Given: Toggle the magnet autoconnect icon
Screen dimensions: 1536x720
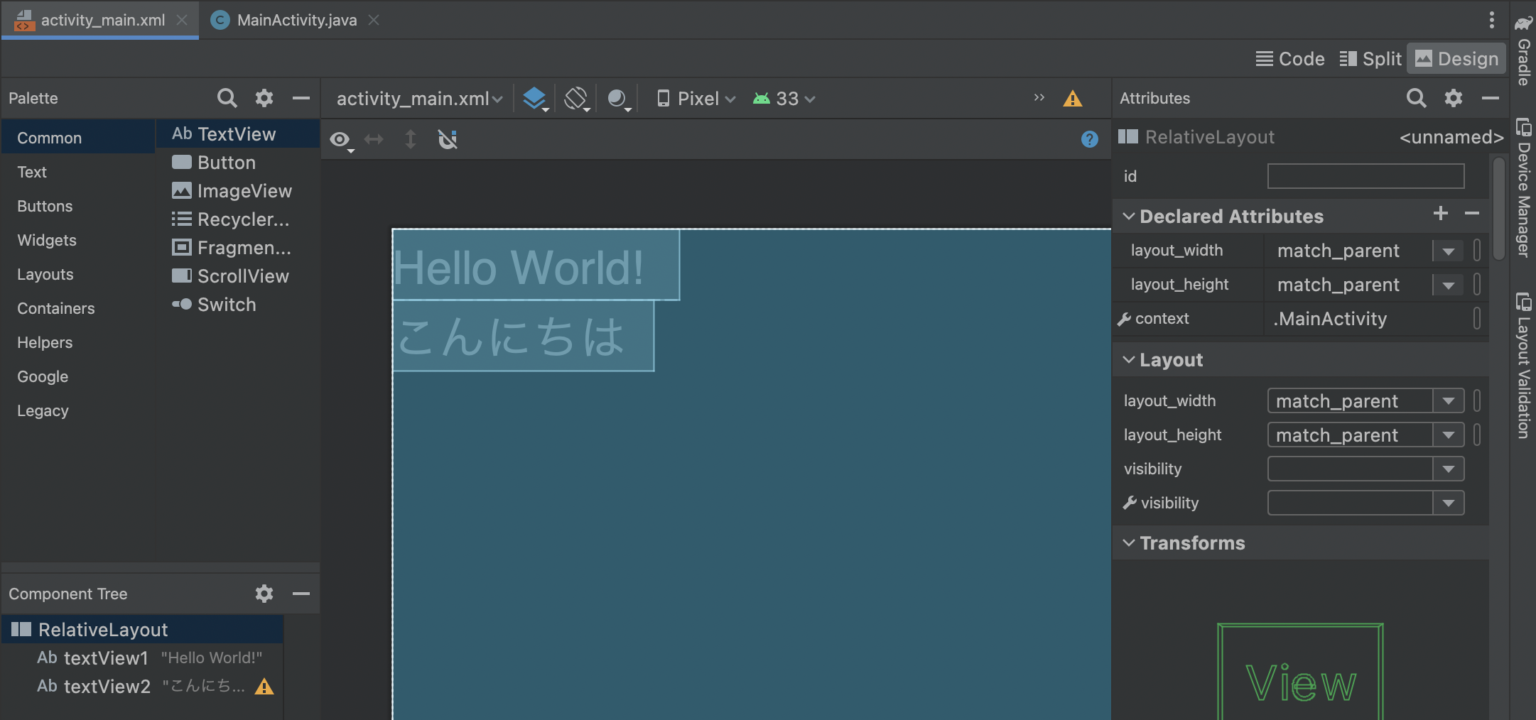Looking at the screenshot, I should coord(448,139).
